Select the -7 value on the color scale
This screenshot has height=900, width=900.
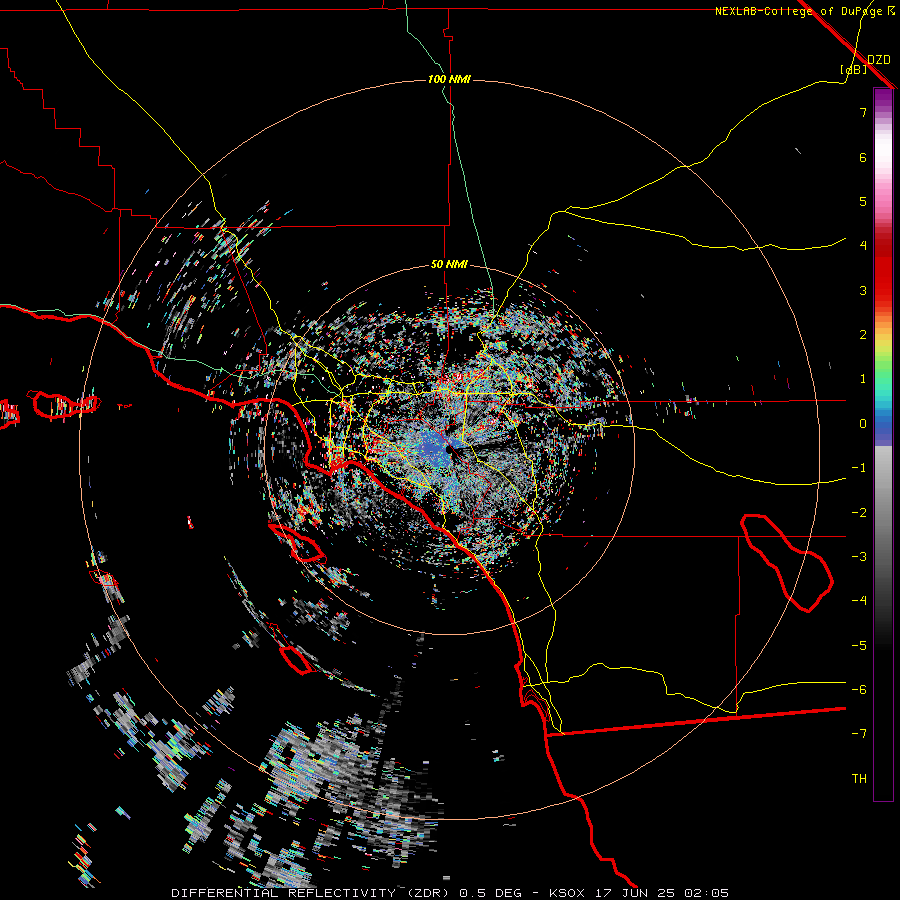click(859, 734)
